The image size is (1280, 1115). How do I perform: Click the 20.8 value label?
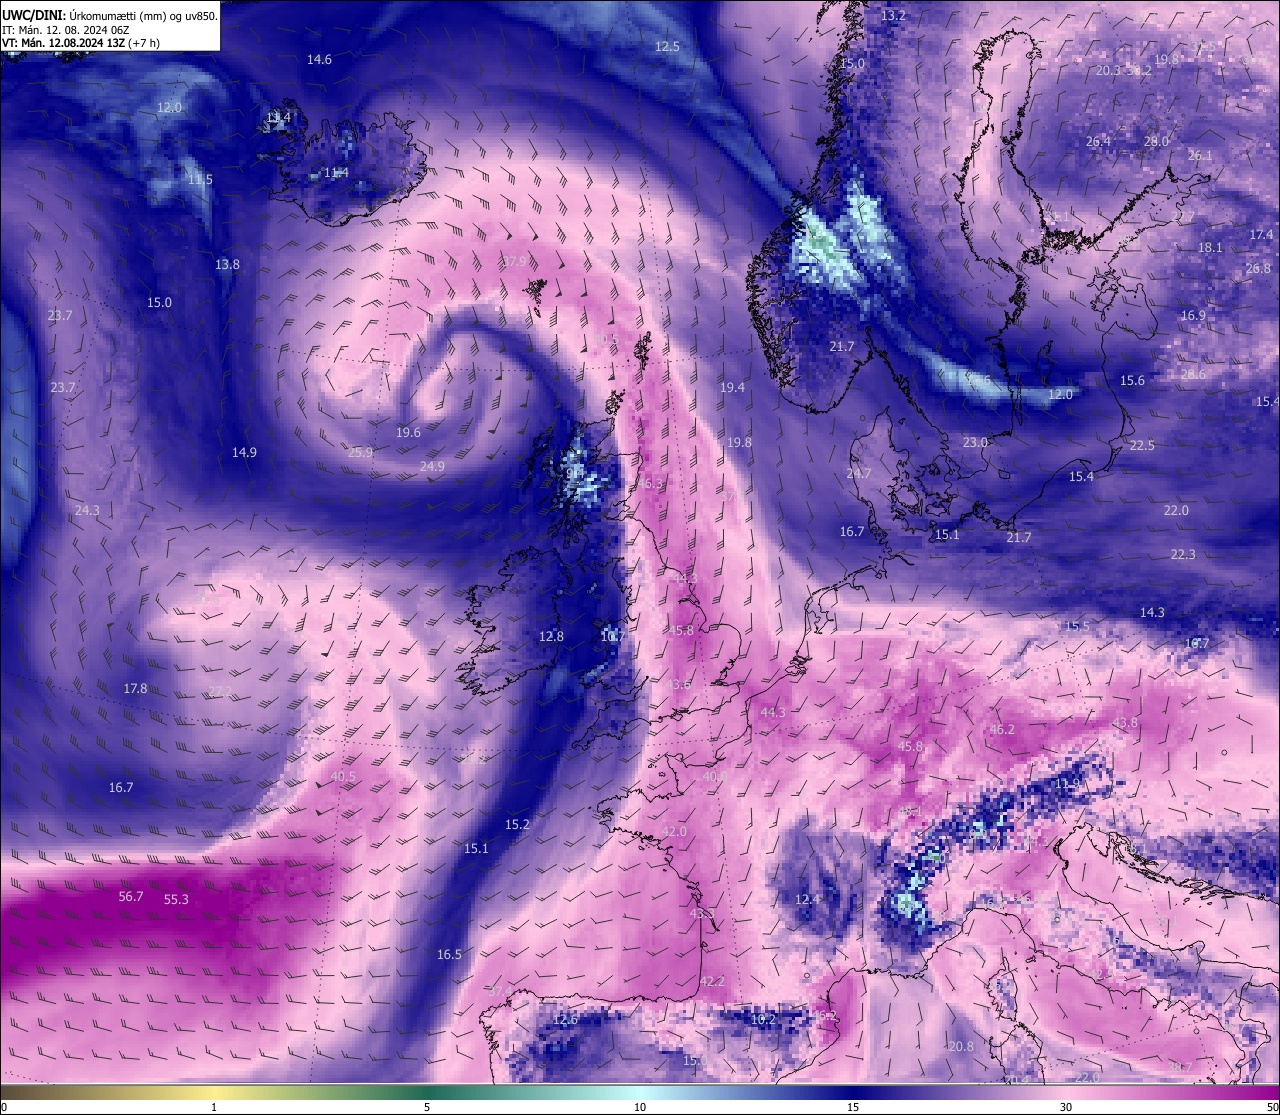tap(960, 1047)
